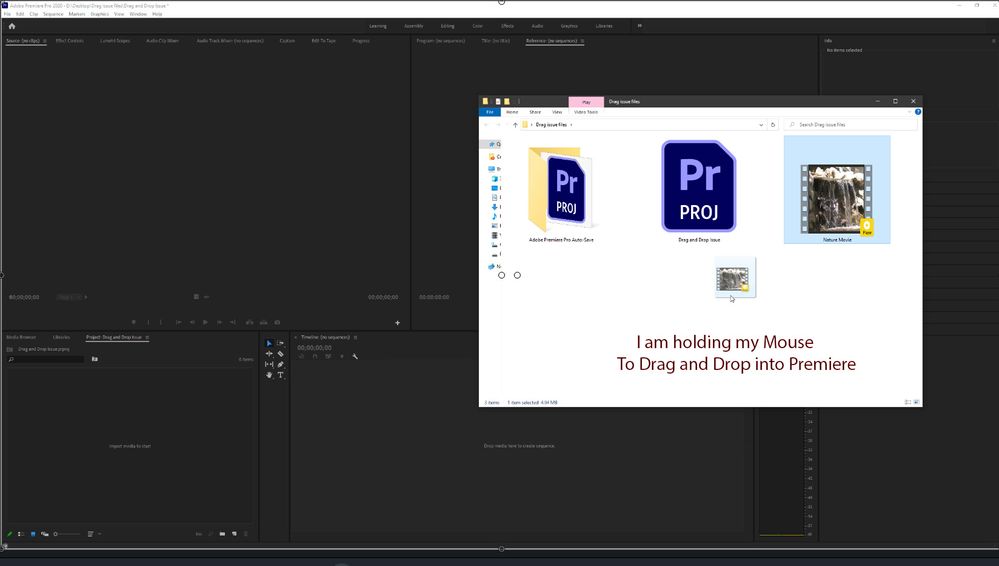Screen dimensions: 999x566
Task: Select the Razor tool
Action: [x=281, y=354]
